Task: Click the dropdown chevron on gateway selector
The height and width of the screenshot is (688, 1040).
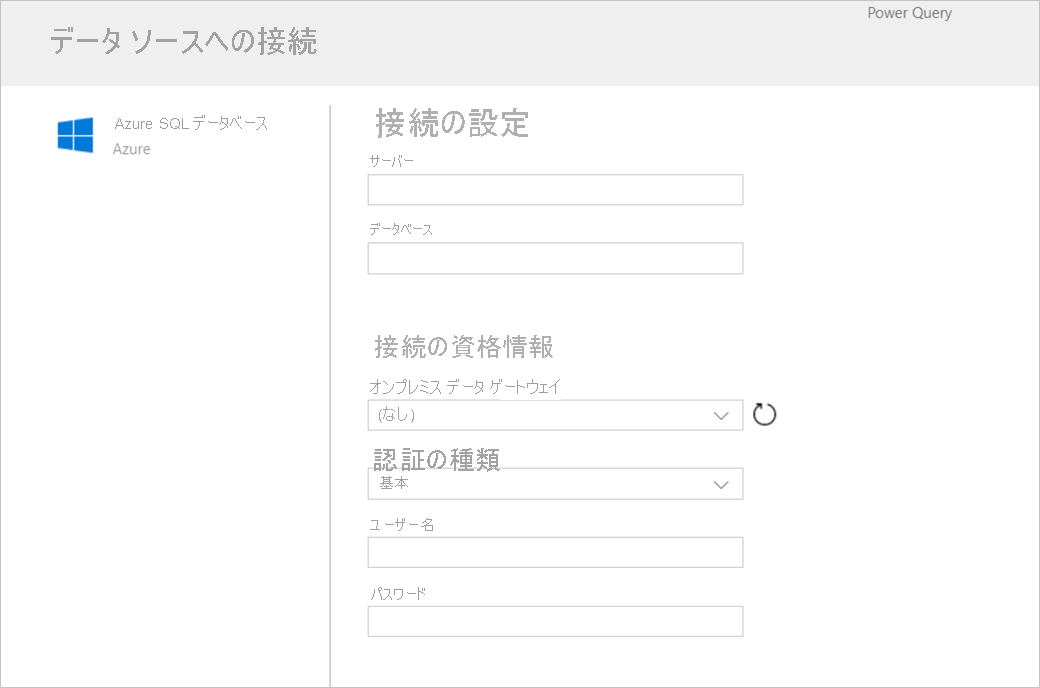Action: click(x=722, y=414)
